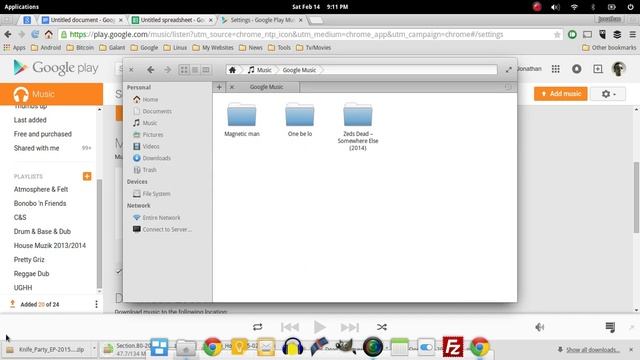Click the Google Music breadcrumb
640x360 pixels.
[299, 70]
